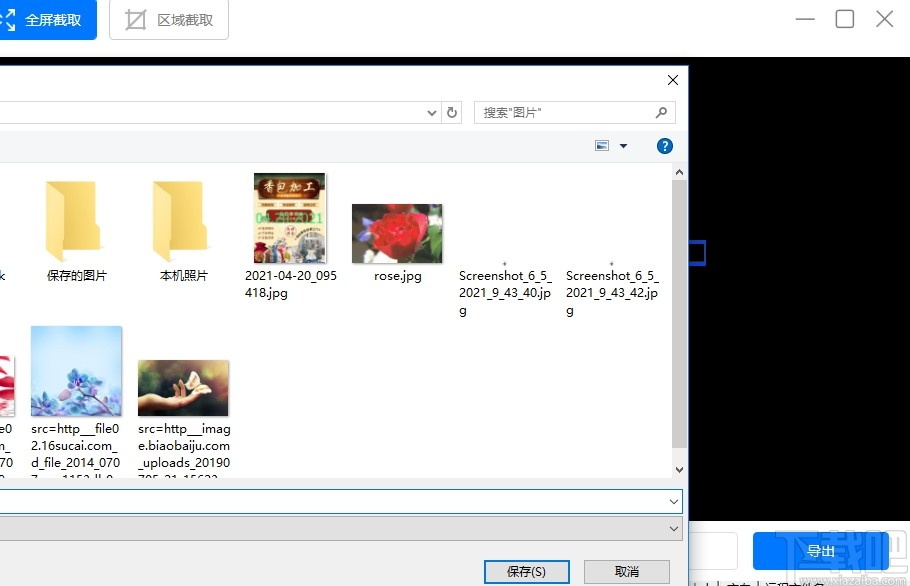Screen dimensions: 910x586
Task: Click the file list scroll up arrow
Action: [x=679, y=172]
